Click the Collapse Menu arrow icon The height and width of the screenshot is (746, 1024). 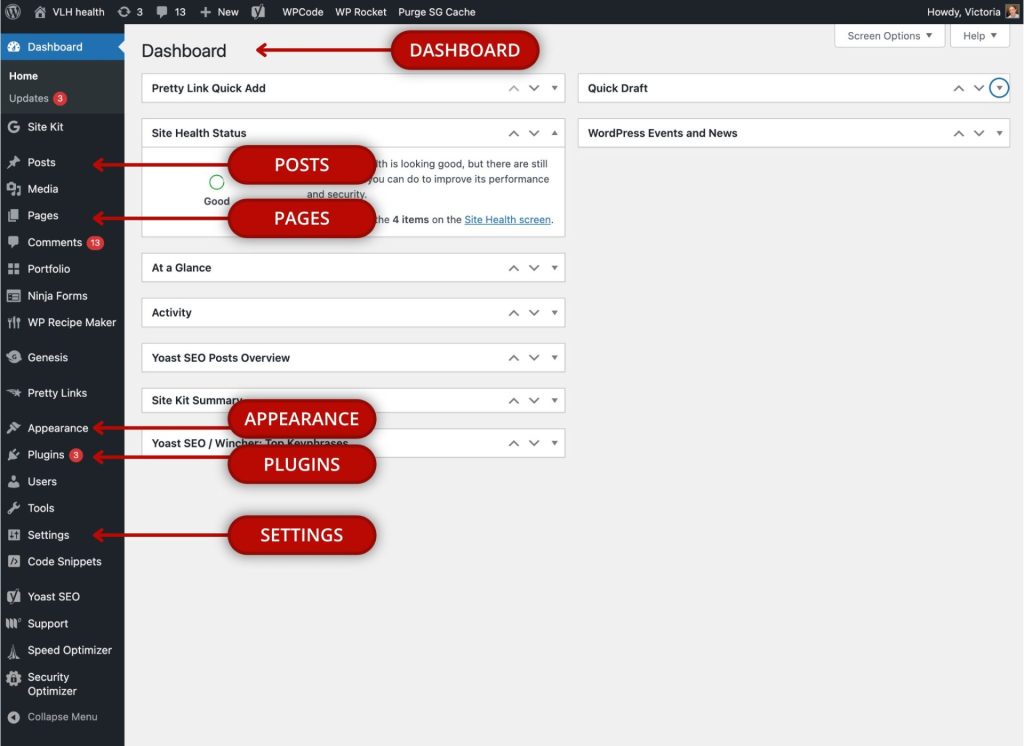click(14, 717)
